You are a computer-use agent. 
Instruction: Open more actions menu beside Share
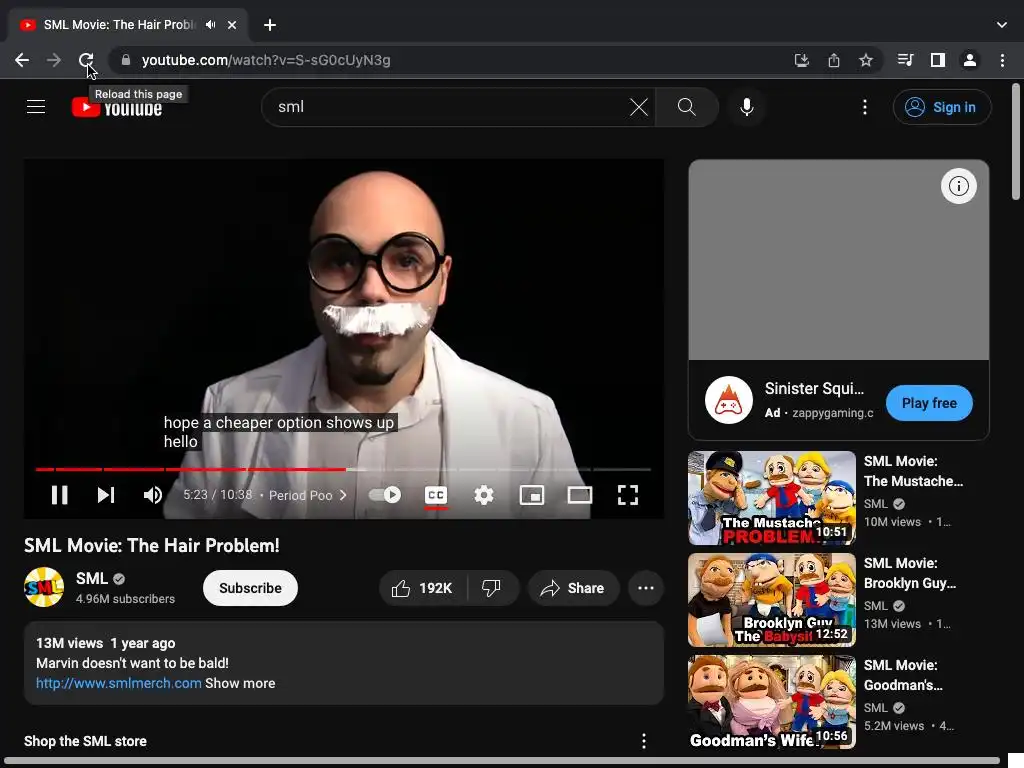coord(646,588)
